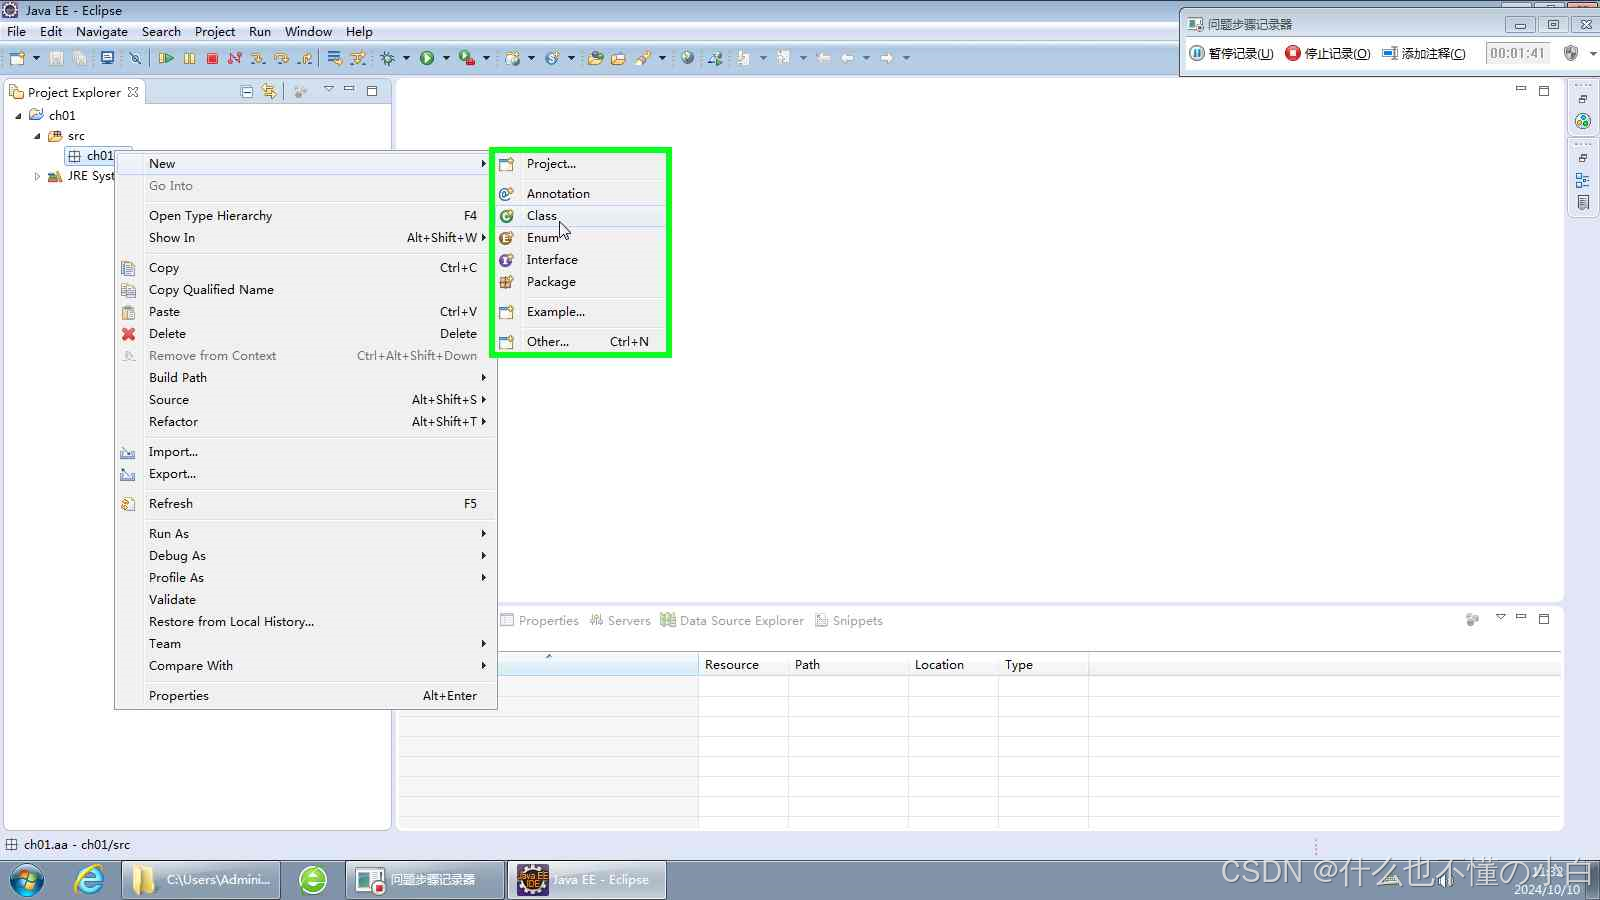Open the Compare With submenu
This screenshot has height=900, width=1600.
(306, 666)
